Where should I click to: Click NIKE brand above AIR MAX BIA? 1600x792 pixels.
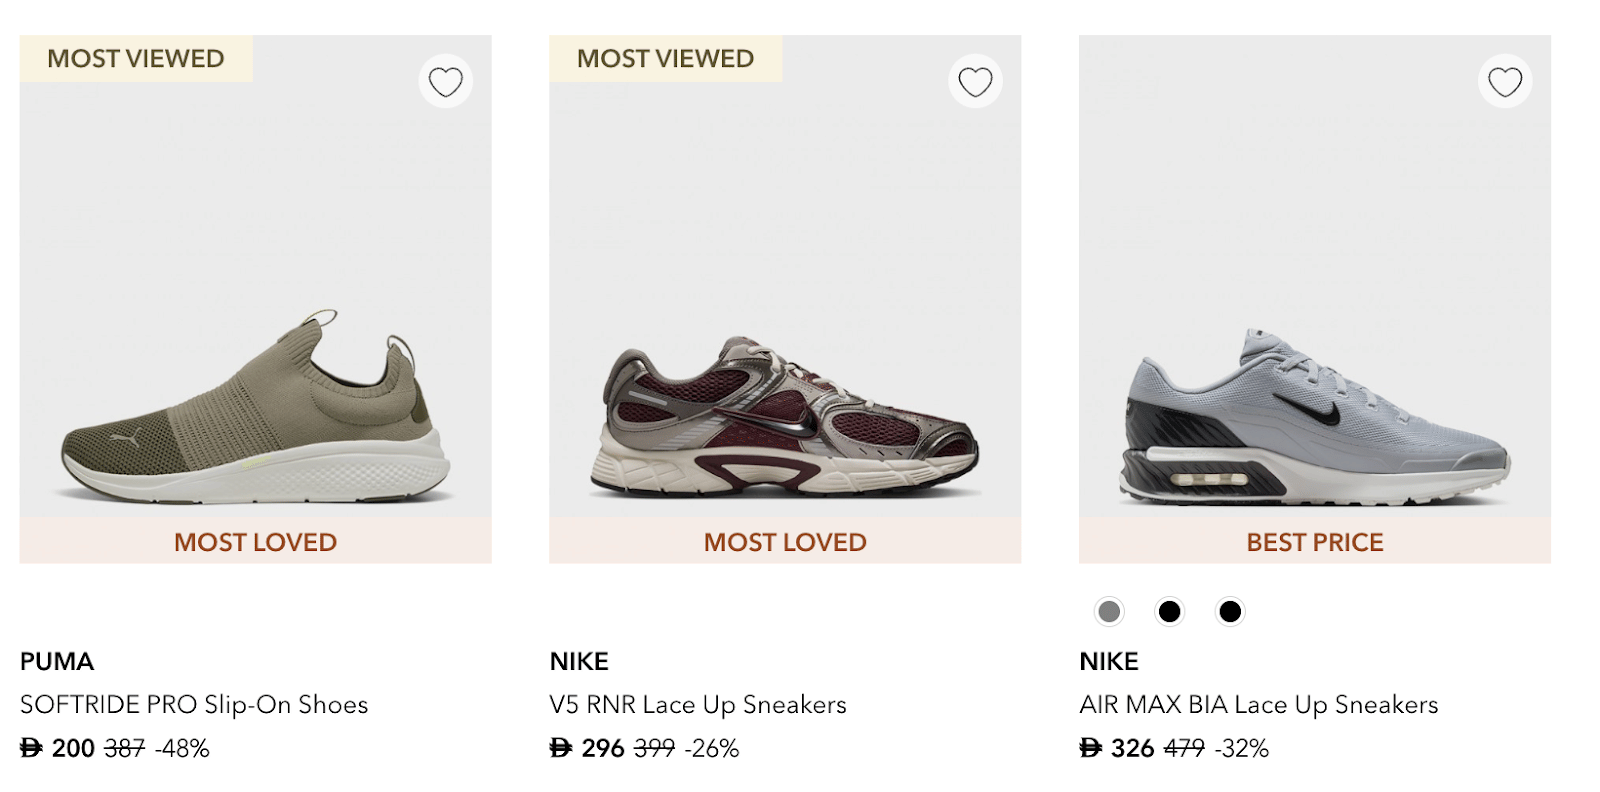coord(1109,662)
